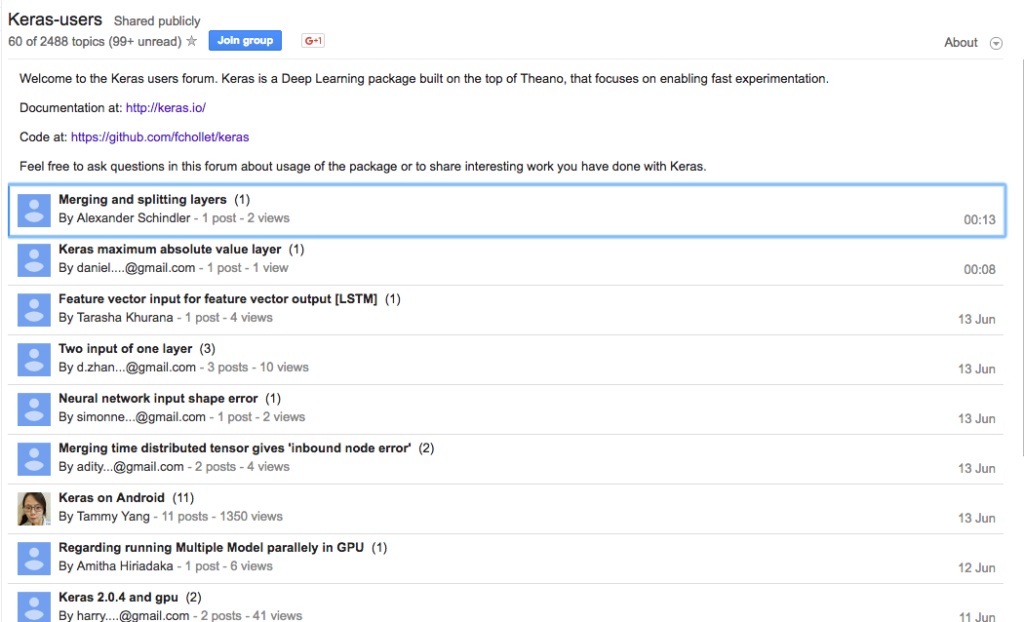Image resolution: width=1024 pixels, height=622 pixels.
Task: Click the Join group button
Action: (x=245, y=41)
